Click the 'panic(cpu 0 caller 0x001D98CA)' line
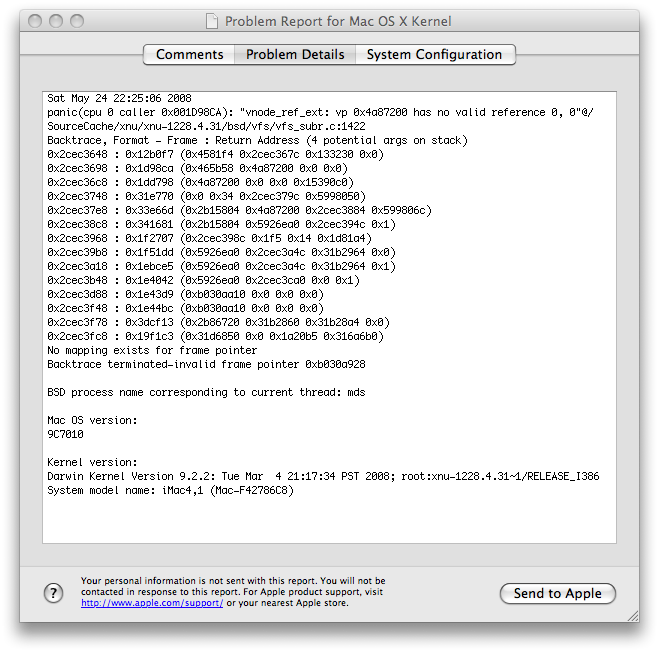 pyautogui.click(x=320, y=112)
